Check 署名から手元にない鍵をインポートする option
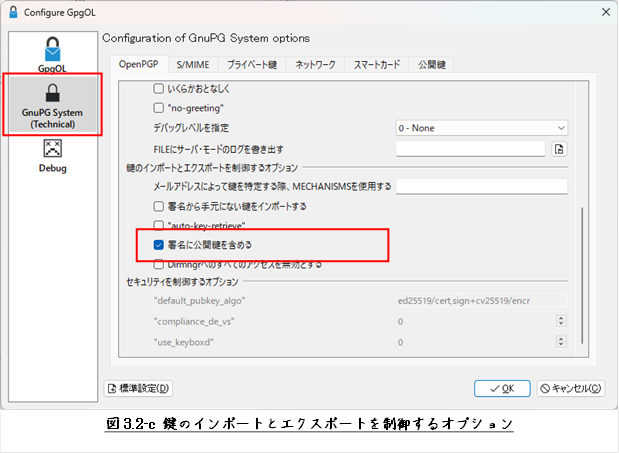 click(x=158, y=206)
